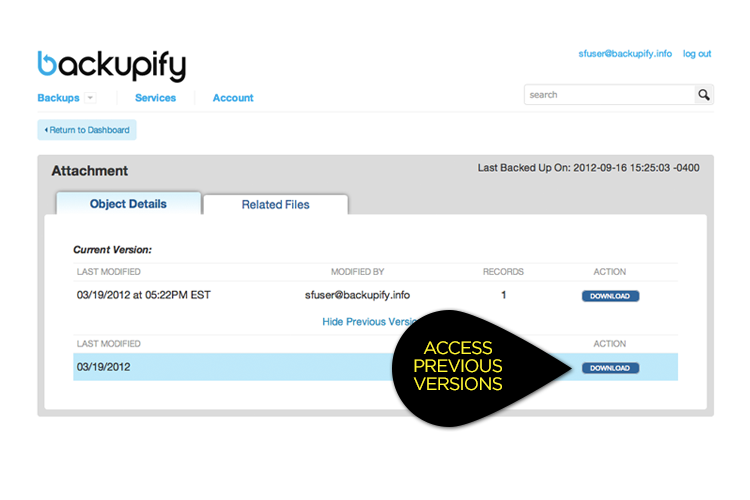The width and height of the screenshot is (750, 500).
Task: Open sfuser@backupify.info account link
Action: [625, 54]
